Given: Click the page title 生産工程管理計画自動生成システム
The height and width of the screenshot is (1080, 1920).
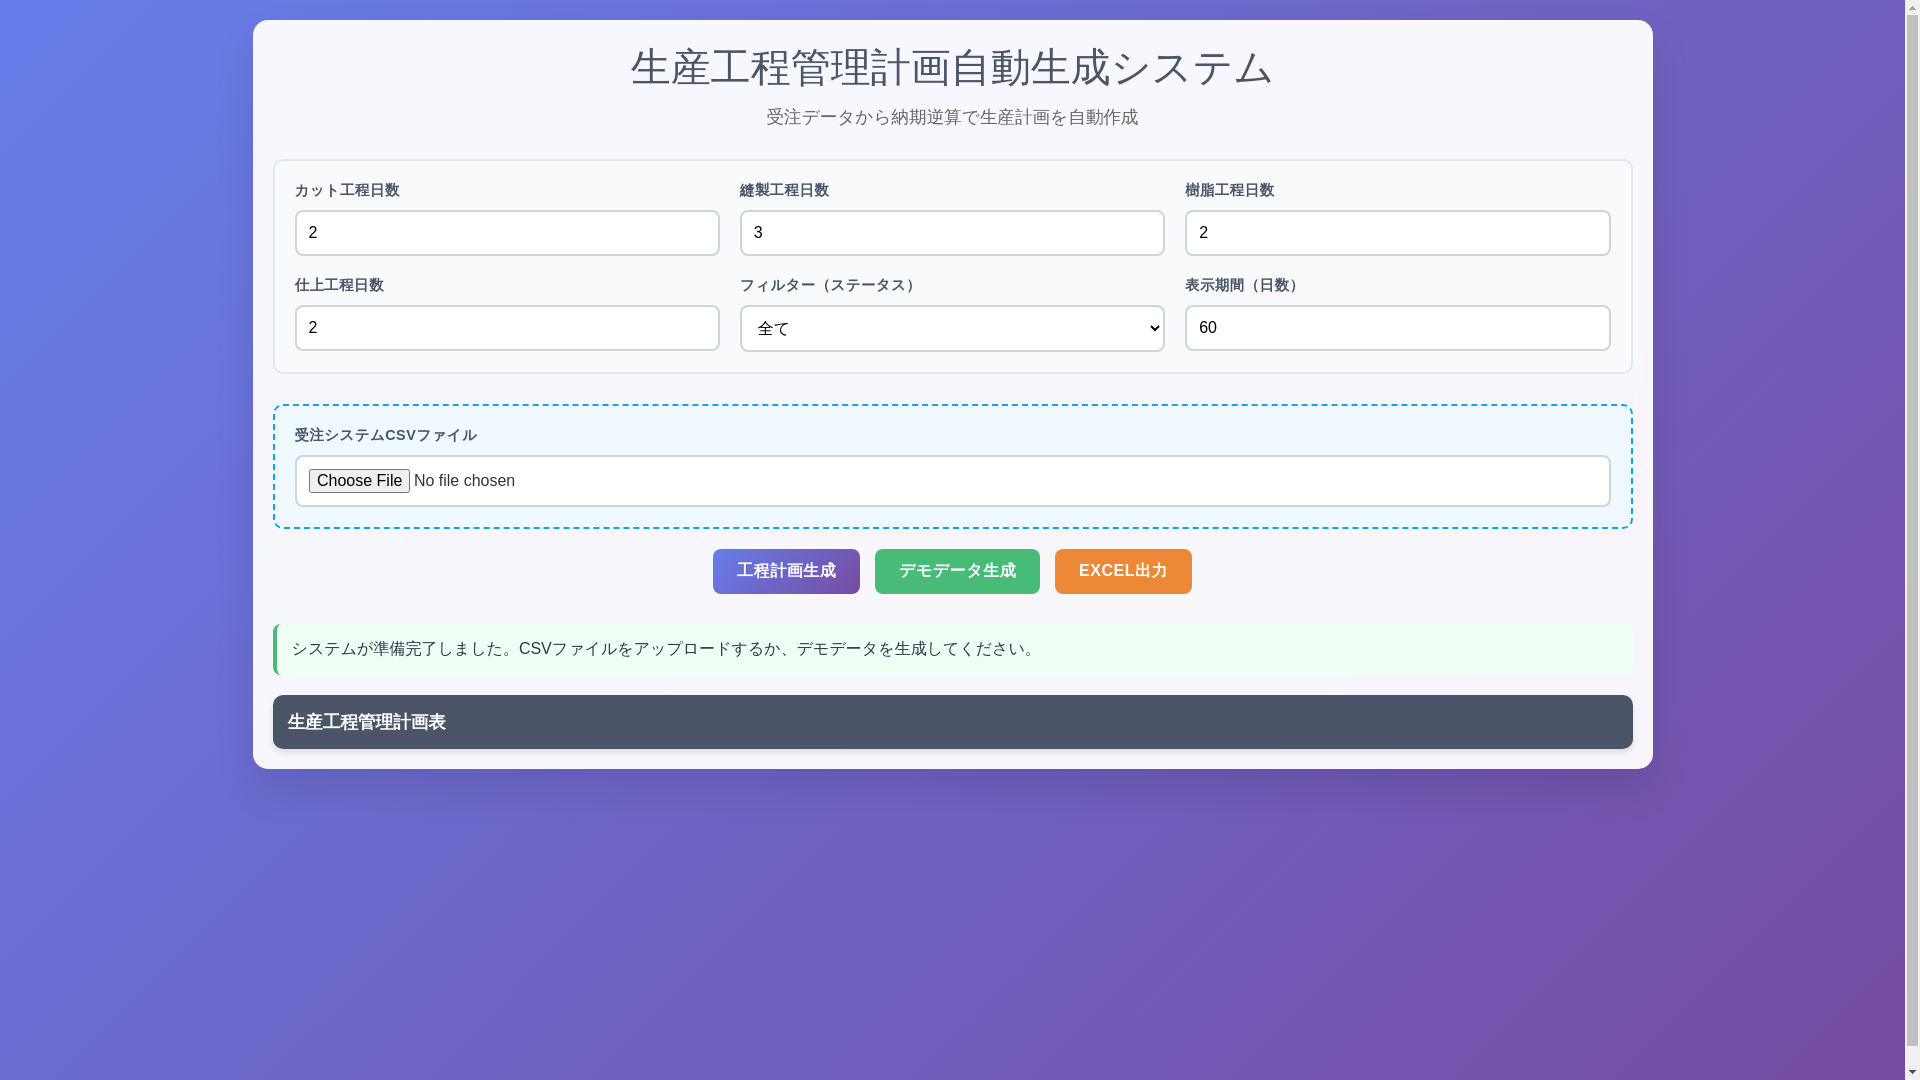Looking at the screenshot, I should pos(952,68).
